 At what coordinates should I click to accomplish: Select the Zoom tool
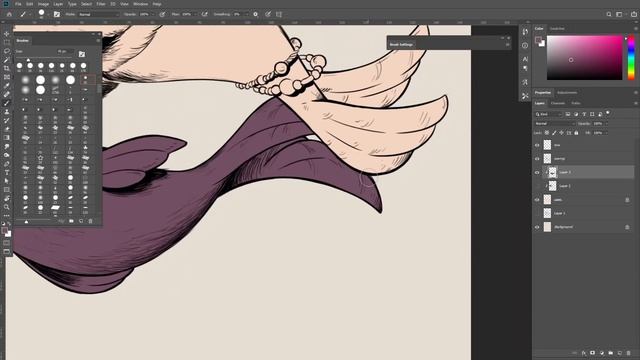coord(7,207)
